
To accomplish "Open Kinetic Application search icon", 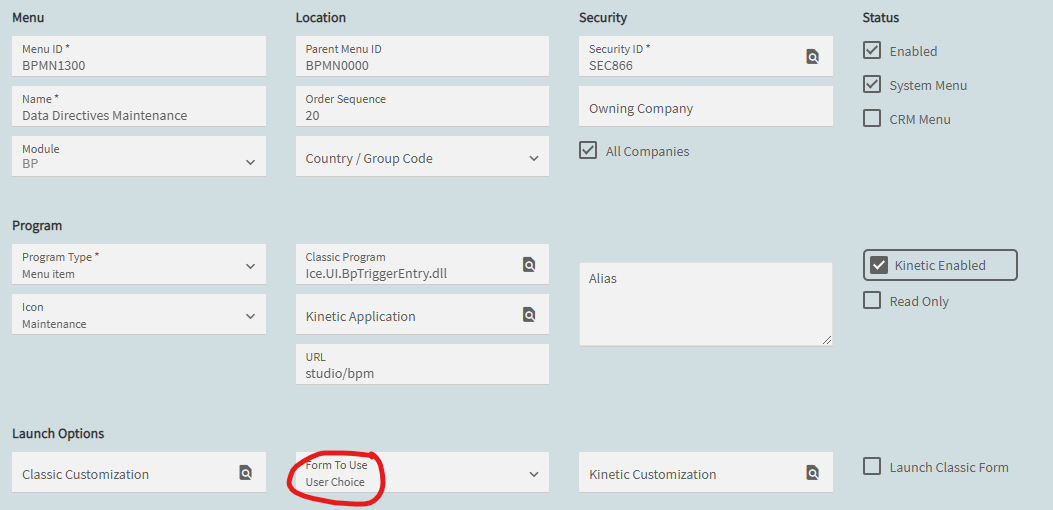I will [x=529, y=314].
